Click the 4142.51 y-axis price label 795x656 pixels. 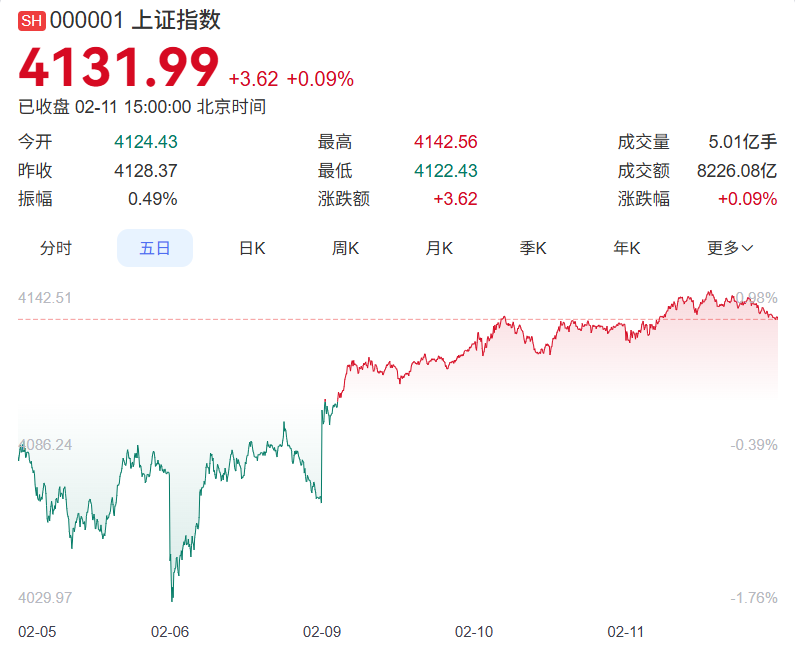pyautogui.click(x=46, y=298)
